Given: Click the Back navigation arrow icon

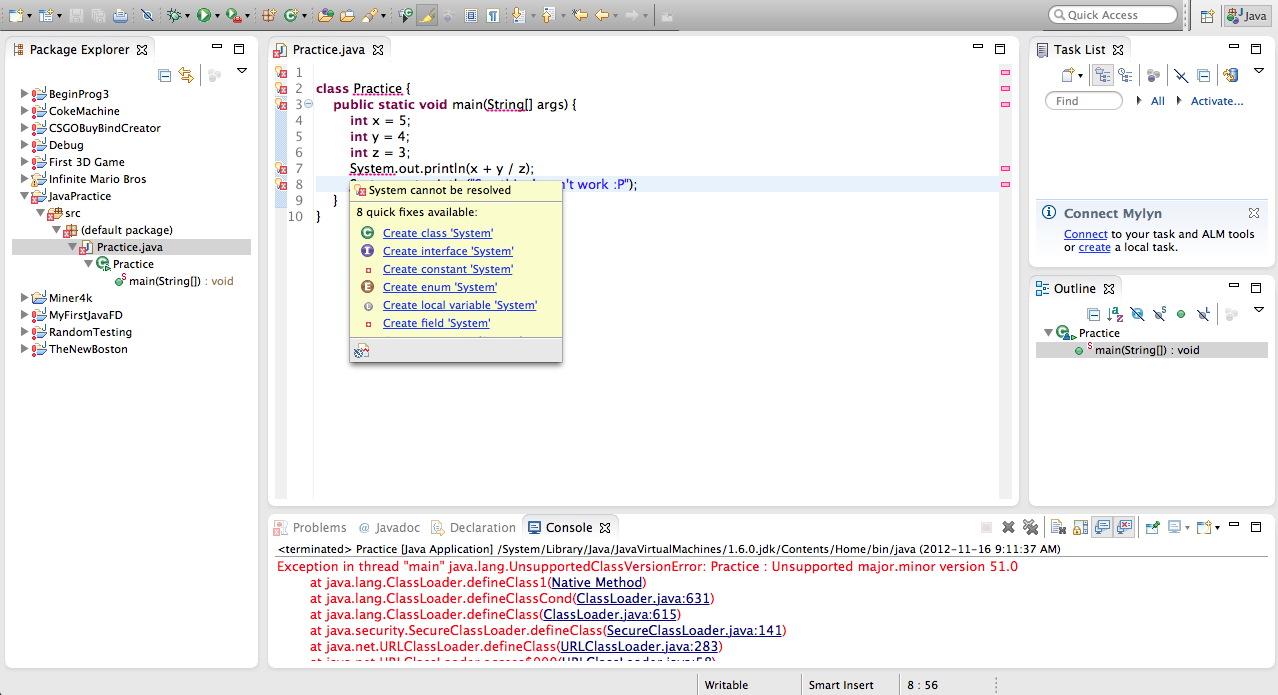Looking at the screenshot, I should click(602, 16).
